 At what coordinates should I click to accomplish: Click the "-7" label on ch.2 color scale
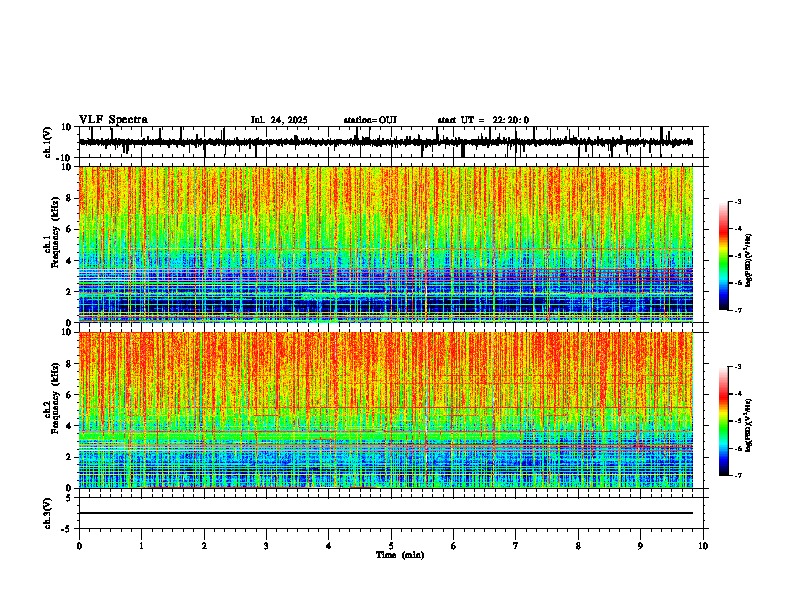[x=738, y=476]
